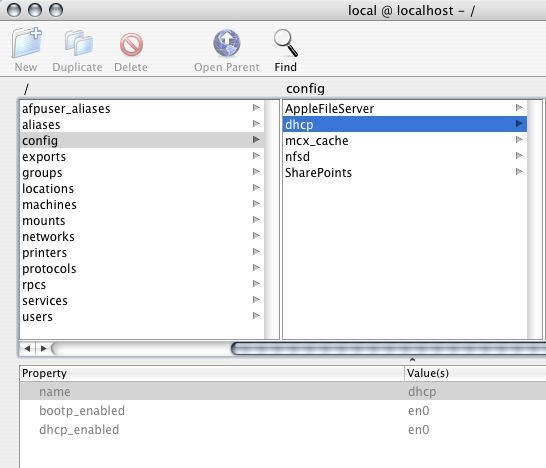Viewport: 546px width, 468px height.
Task: Click the right scroll arrow below browser
Action: 43,348
